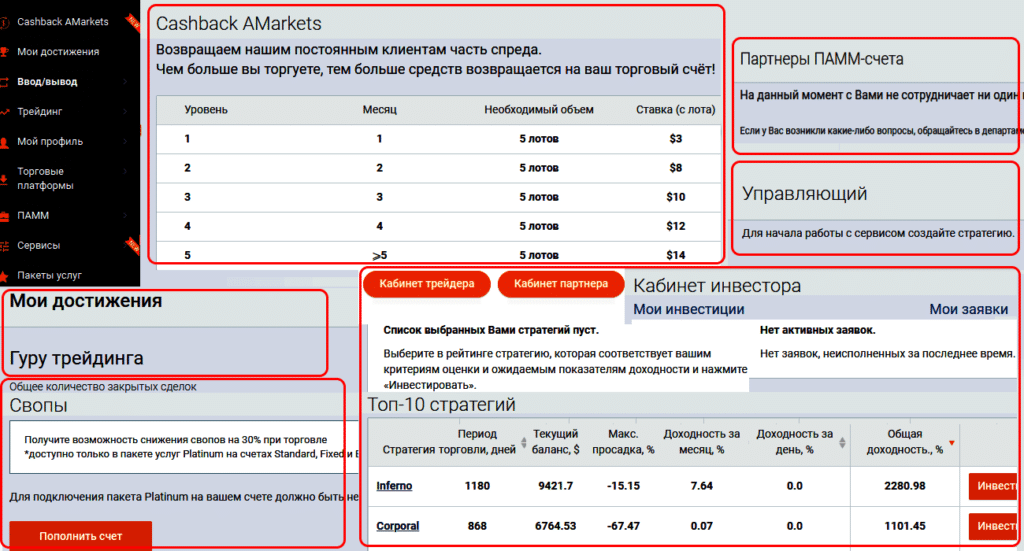Click the Стратегия column header
1024x551 pixels.
pyautogui.click(x=409, y=450)
